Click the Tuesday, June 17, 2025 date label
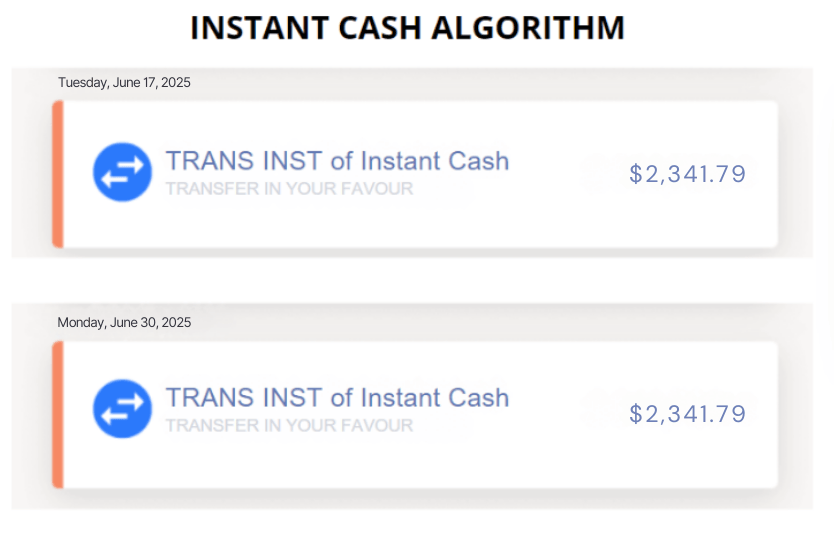 point(124,83)
